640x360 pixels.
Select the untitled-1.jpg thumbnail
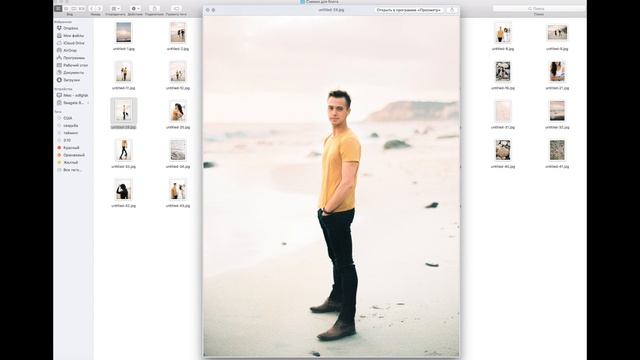[x=124, y=32]
